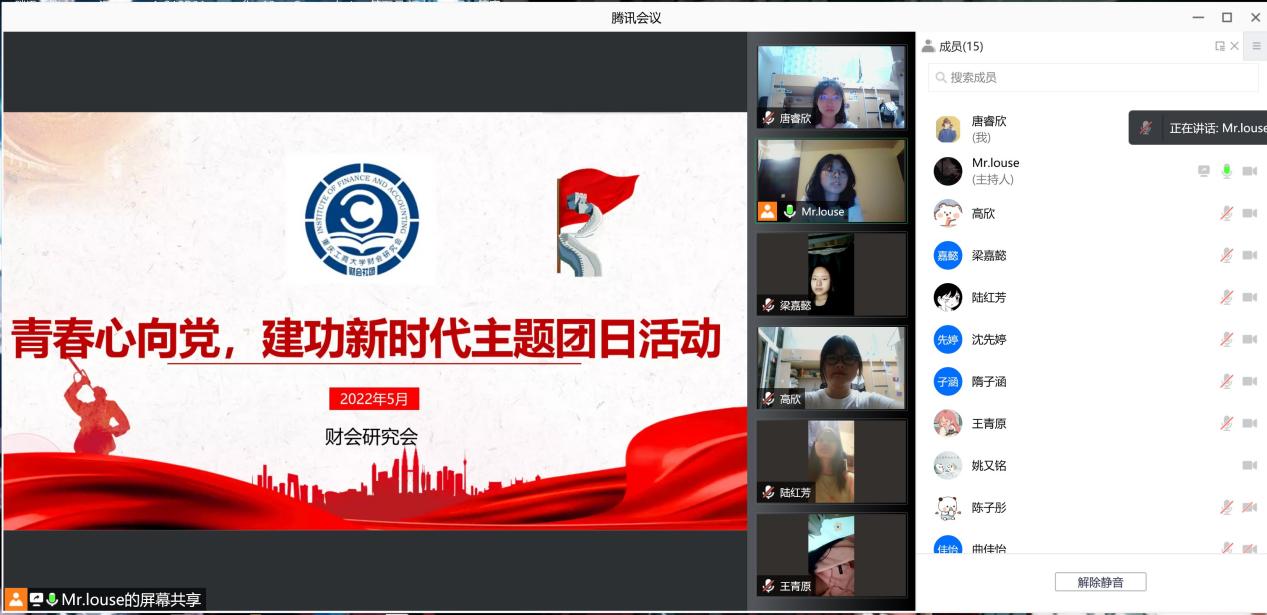Click 陈子彤's disabled camera icon
Viewport: 1267px width, 615px height.
pos(1249,507)
